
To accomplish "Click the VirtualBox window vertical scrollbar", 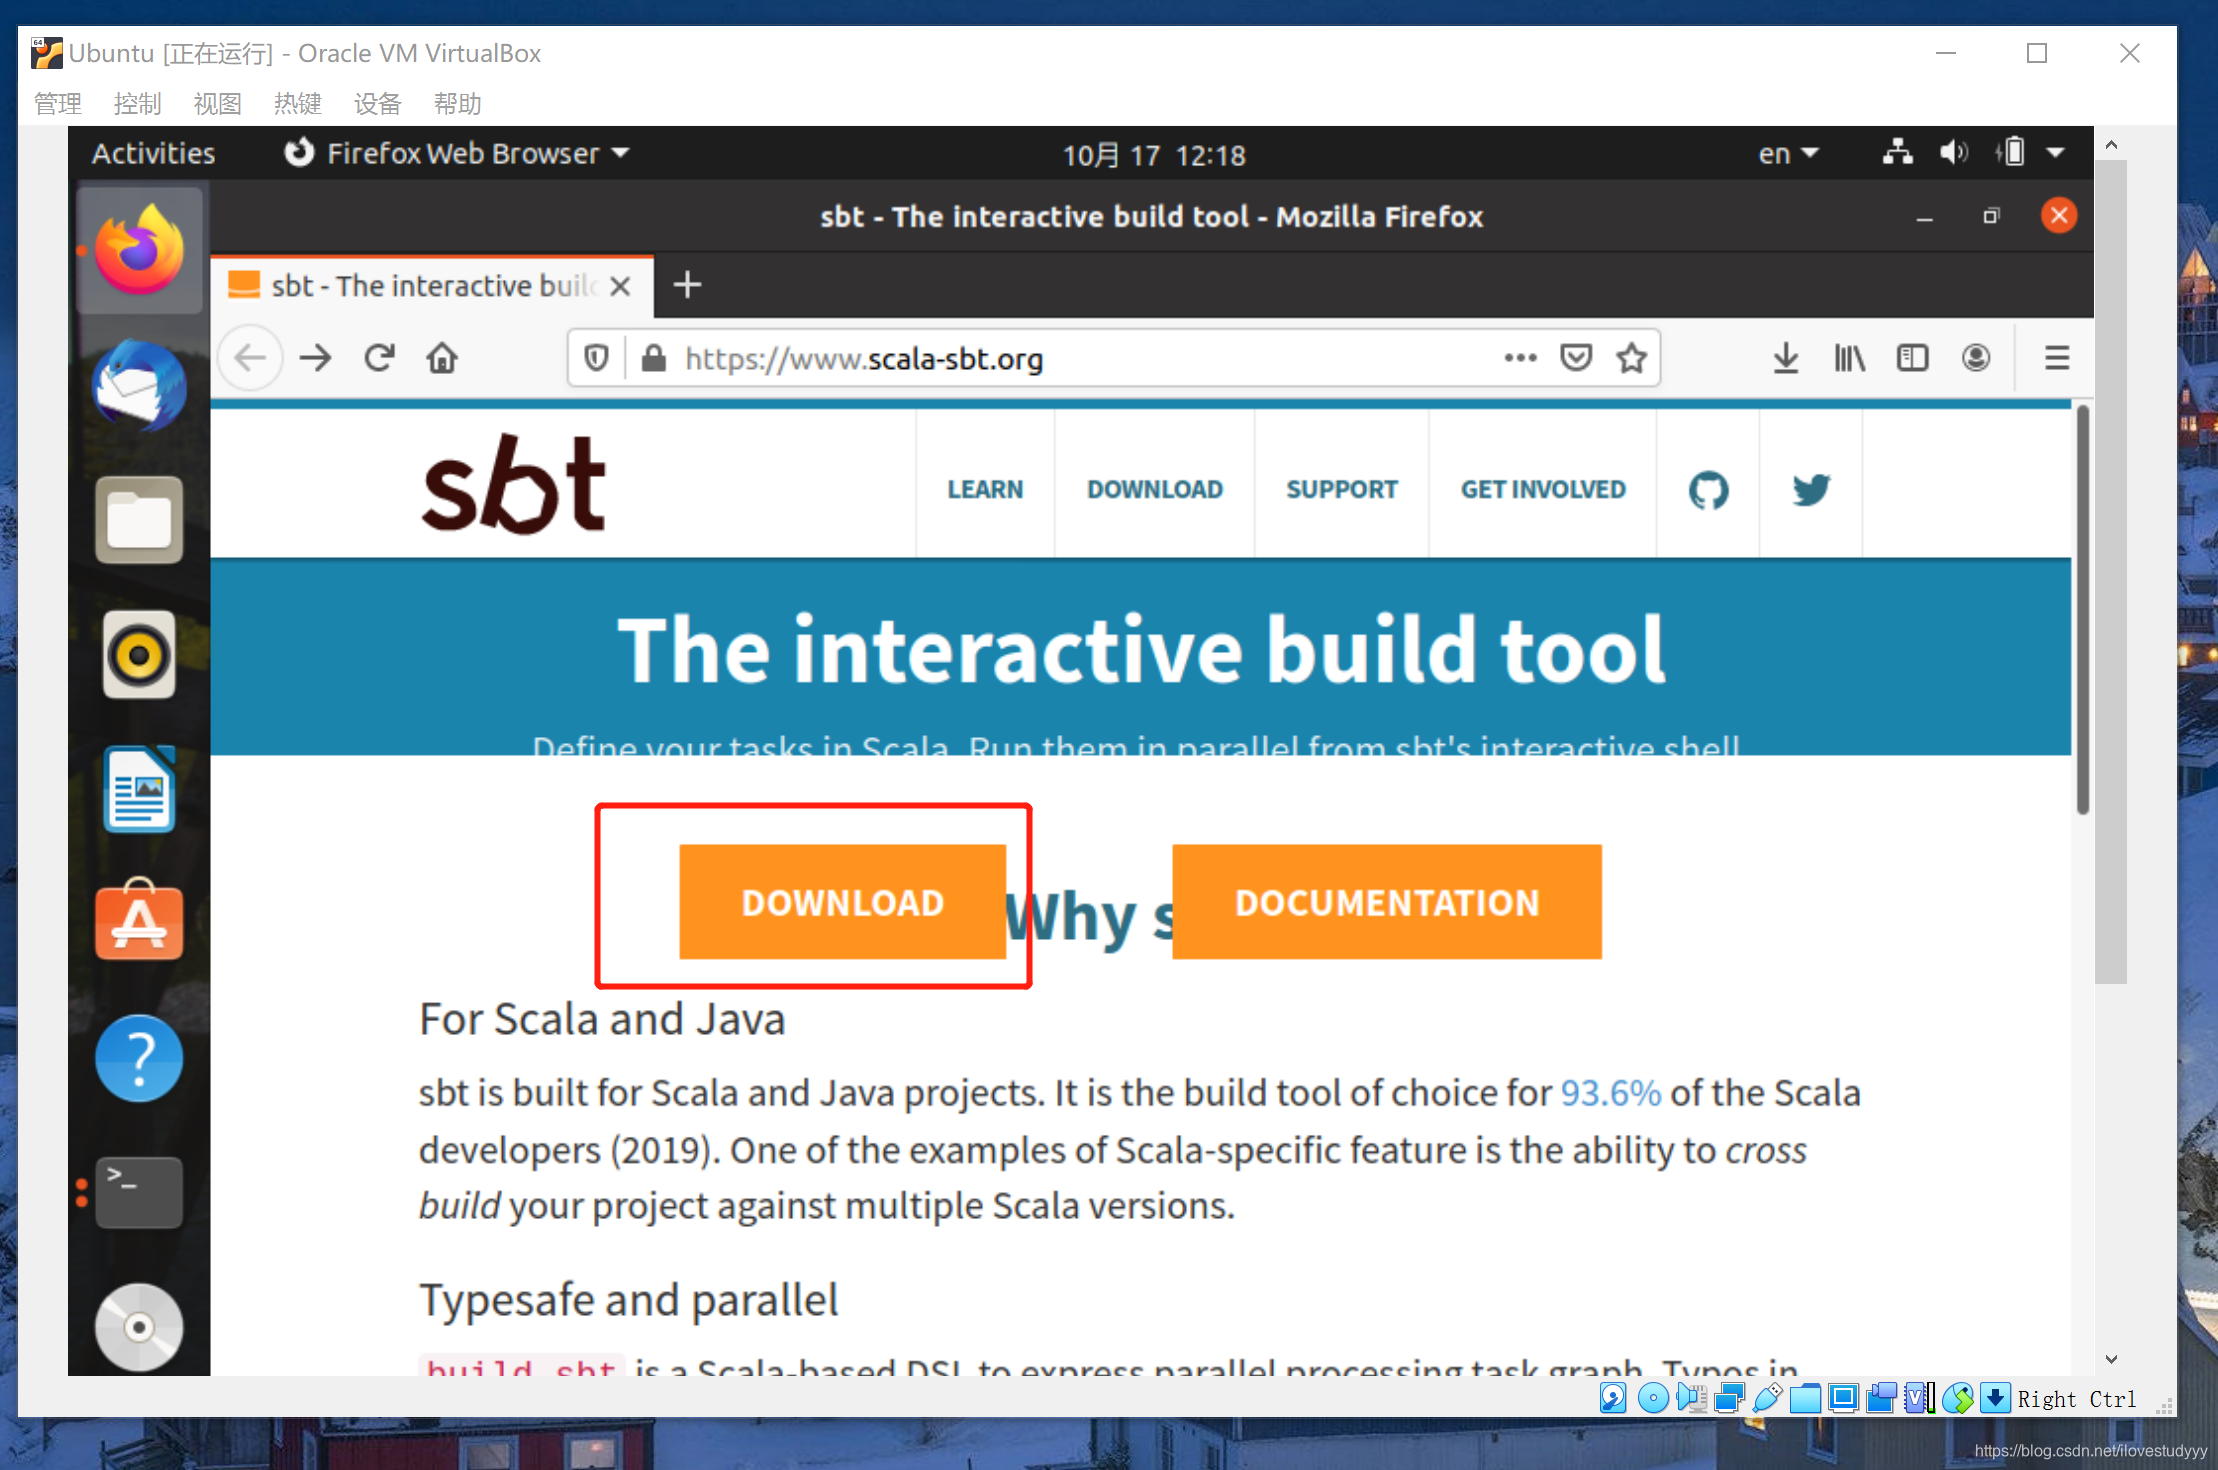I will point(2111,570).
